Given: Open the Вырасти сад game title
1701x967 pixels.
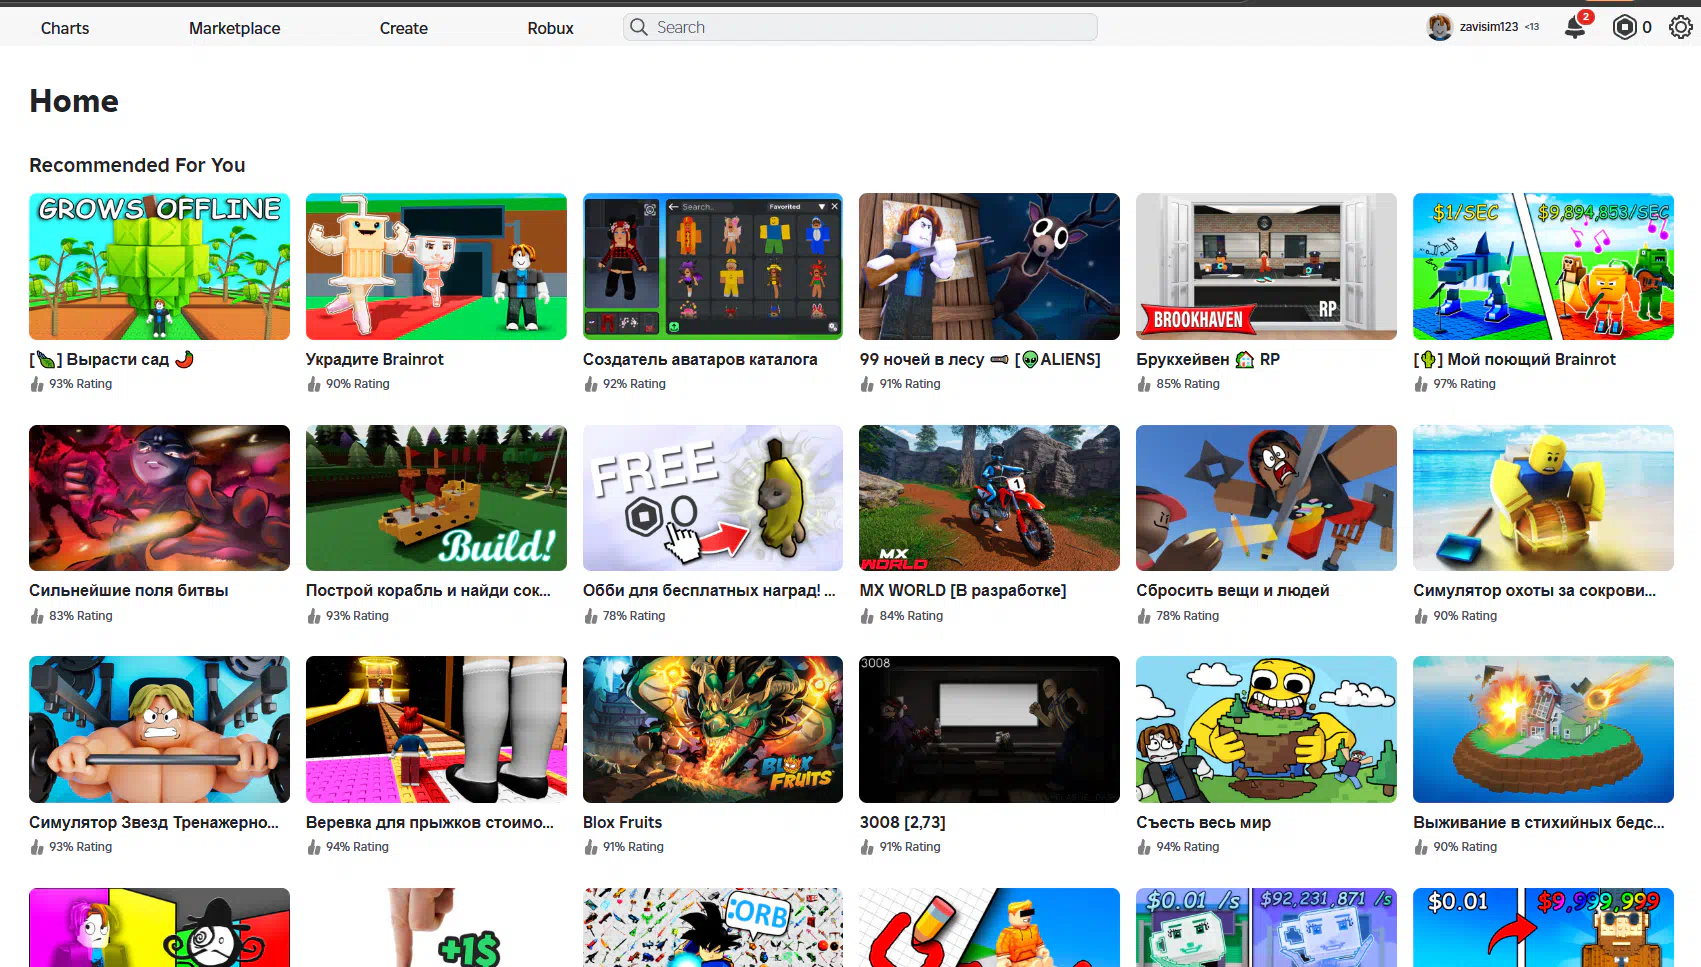Looking at the screenshot, I should [111, 359].
